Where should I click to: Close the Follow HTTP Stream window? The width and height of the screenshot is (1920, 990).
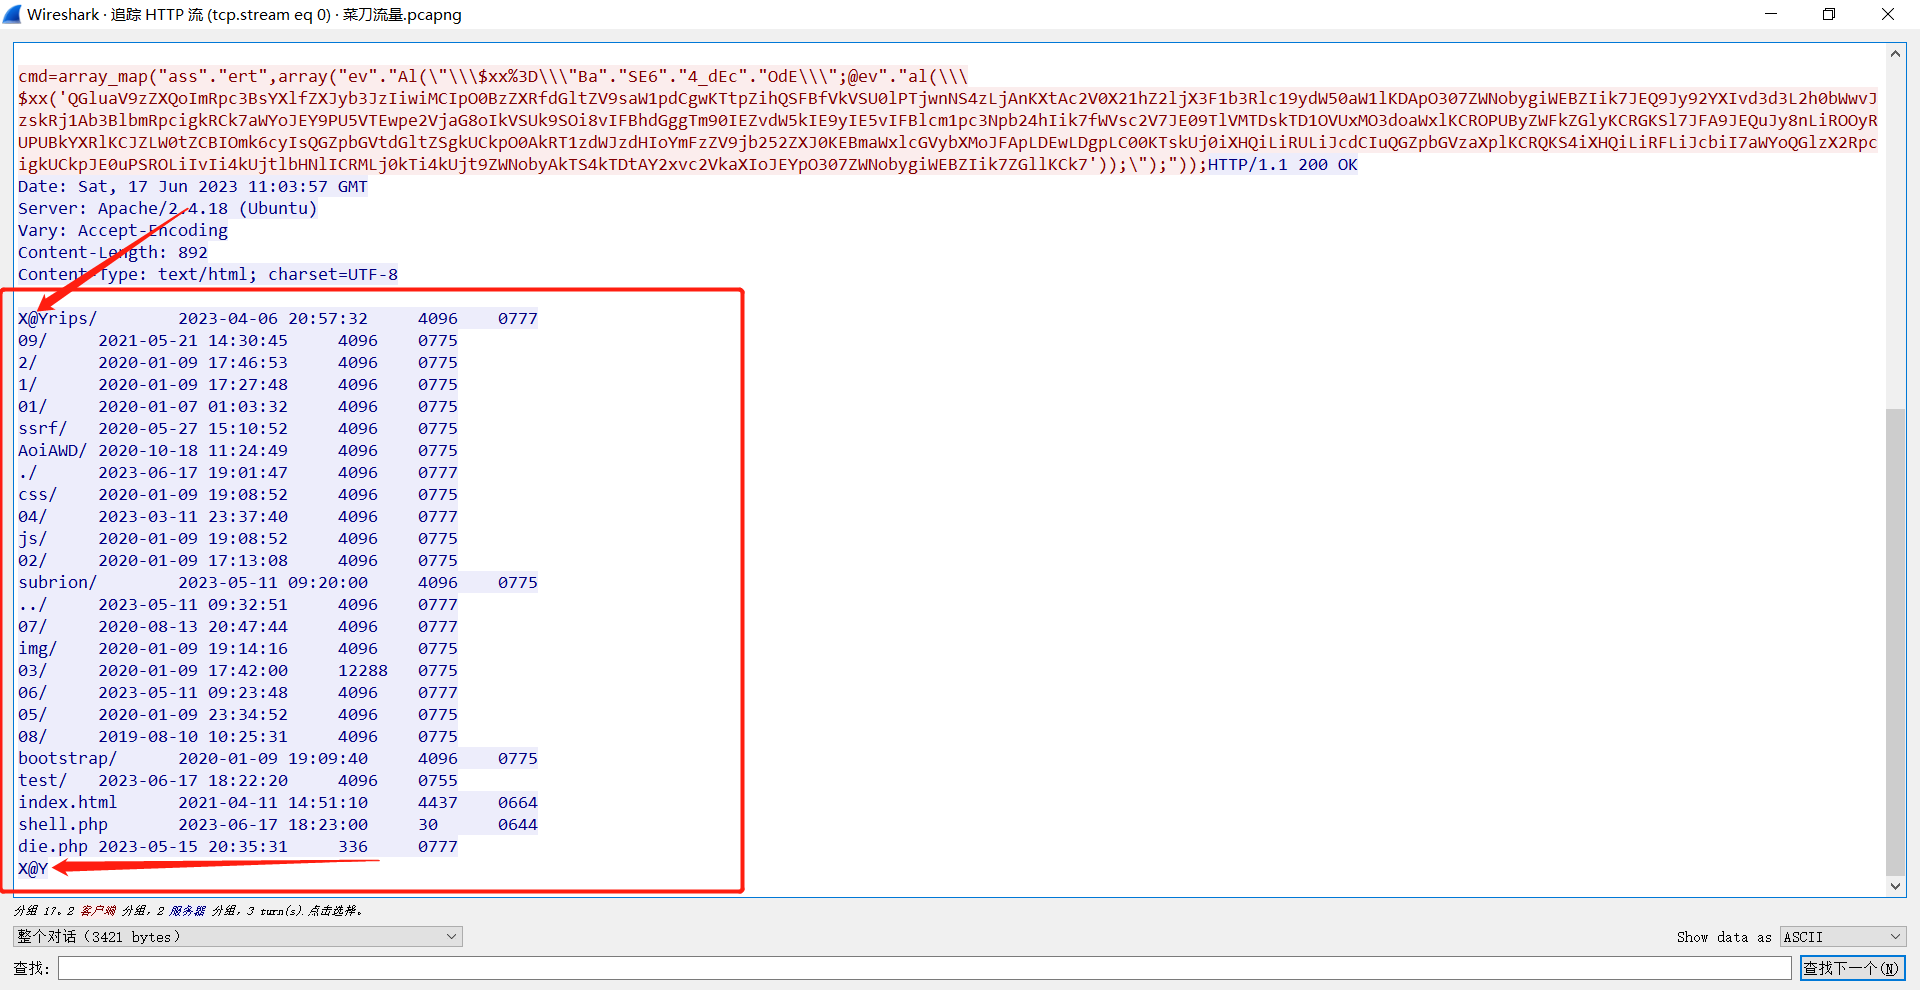[1888, 14]
